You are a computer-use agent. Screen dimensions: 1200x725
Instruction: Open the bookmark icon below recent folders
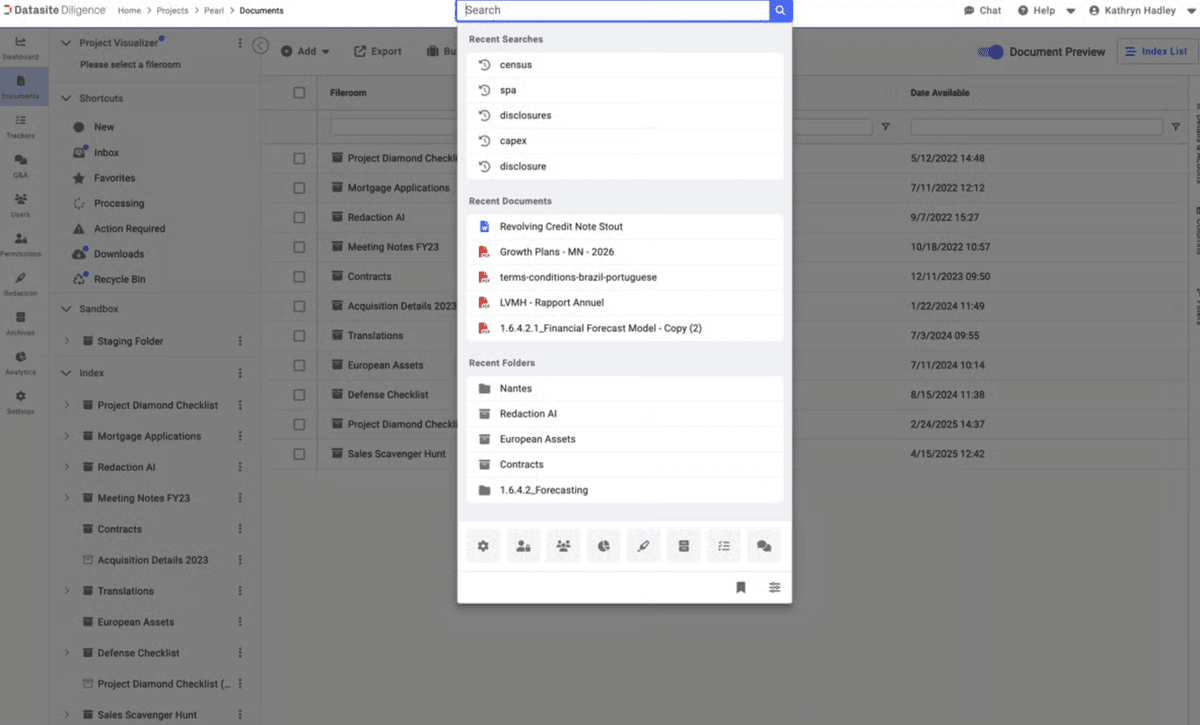pos(741,587)
